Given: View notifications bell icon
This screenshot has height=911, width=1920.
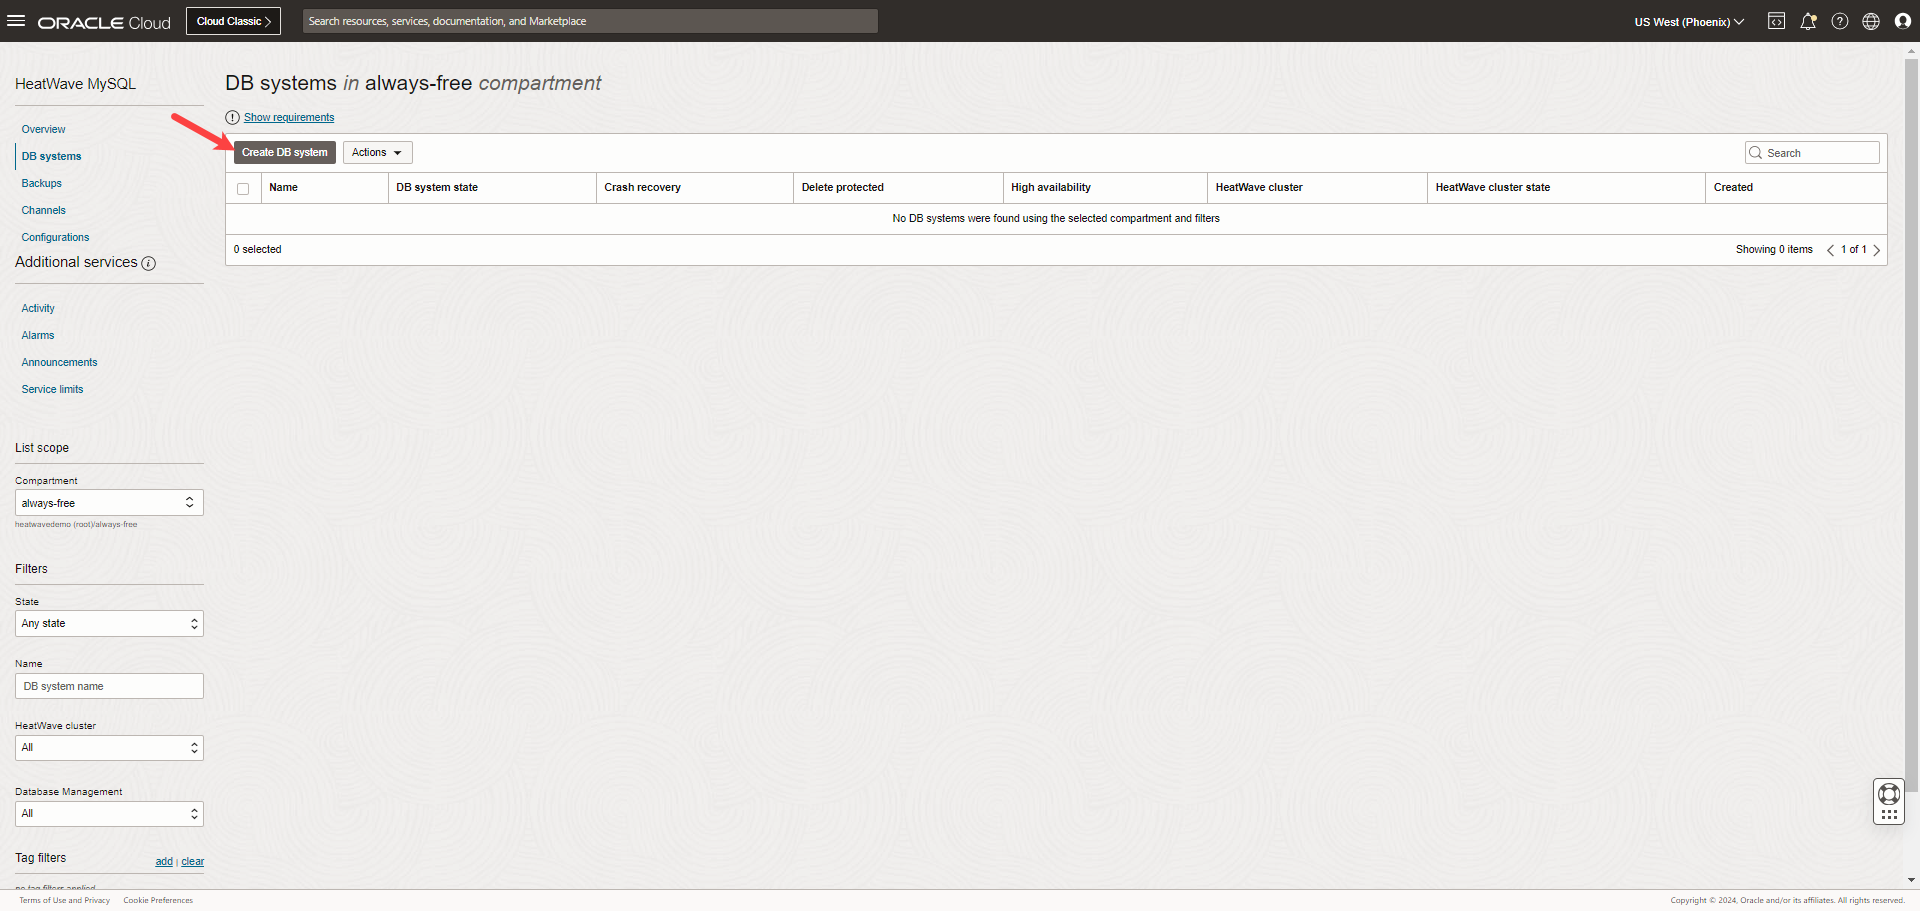Looking at the screenshot, I should (x=1808, y=21).
